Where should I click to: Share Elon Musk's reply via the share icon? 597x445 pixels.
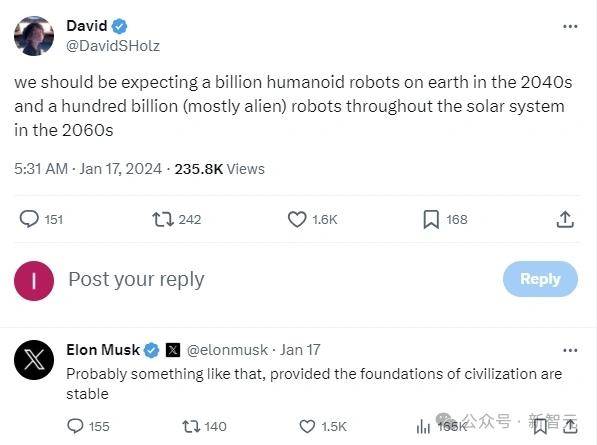click(570, 426)
